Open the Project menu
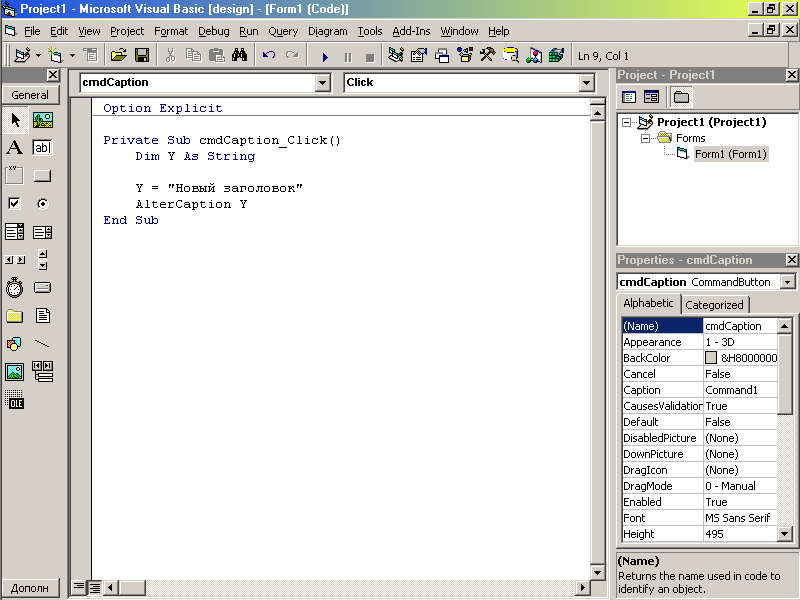Image resolution: width=800 pixels, height=600 pixels. [x=127, y=31]
